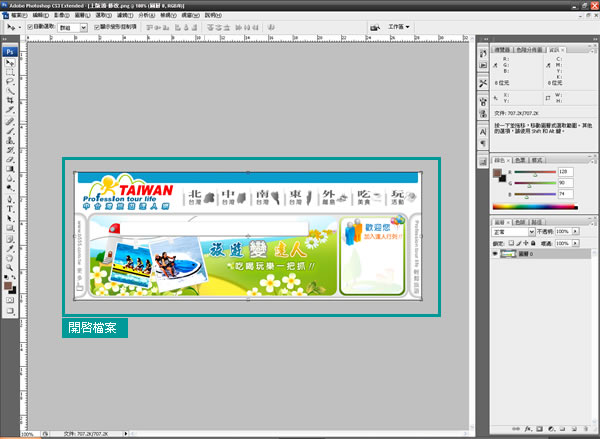The height and width of the screenshot is (439, 600).
Task: Open status bar info arrow
Action: tap(126, 434)
